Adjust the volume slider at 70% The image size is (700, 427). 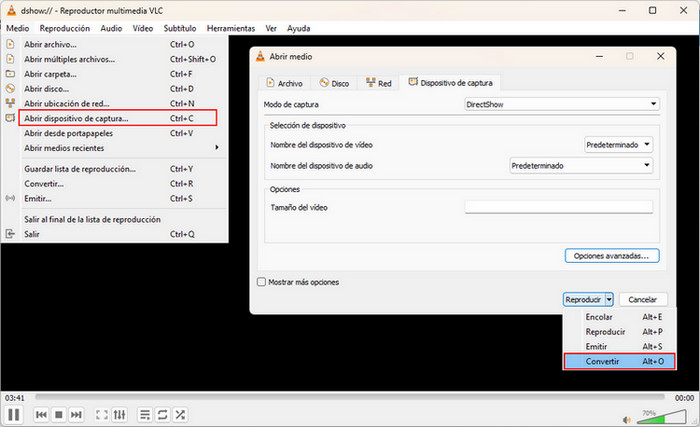click(661, 417)
